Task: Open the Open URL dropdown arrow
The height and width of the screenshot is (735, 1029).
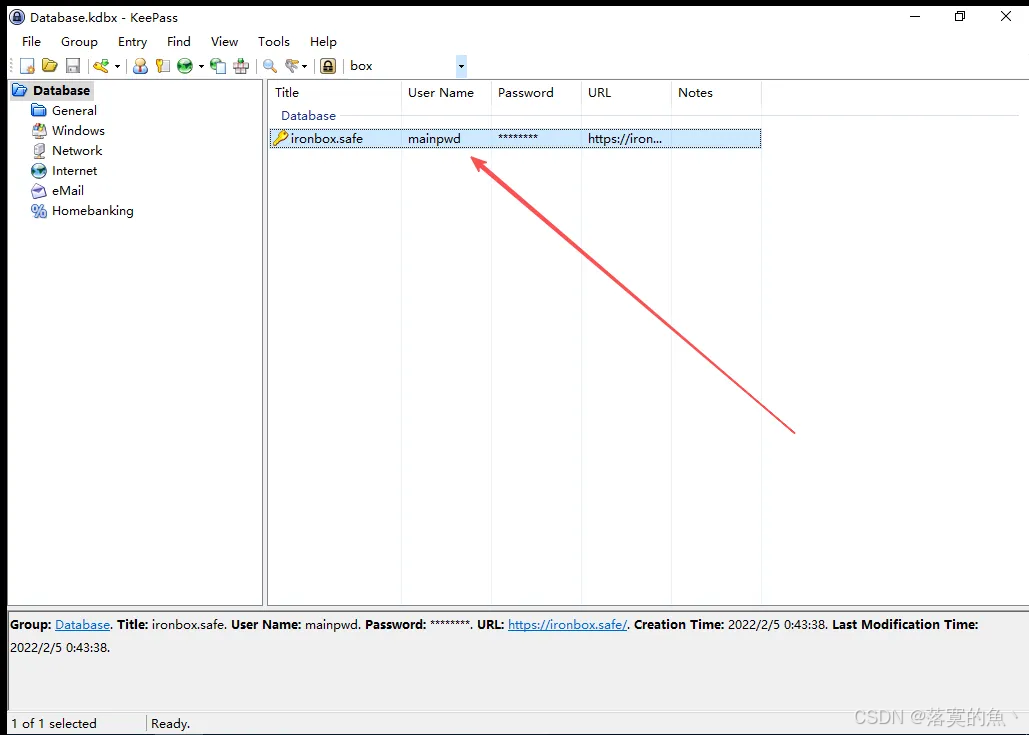Action: (201, 66)
